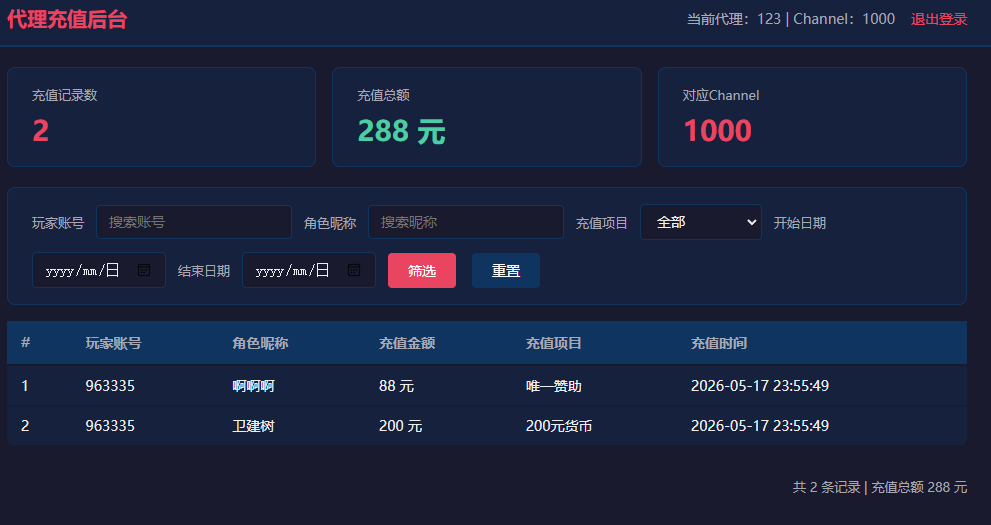Click the 充值总额 value 288 元
The width and height of the screenshot is (991, 525).
coord(401,131)
